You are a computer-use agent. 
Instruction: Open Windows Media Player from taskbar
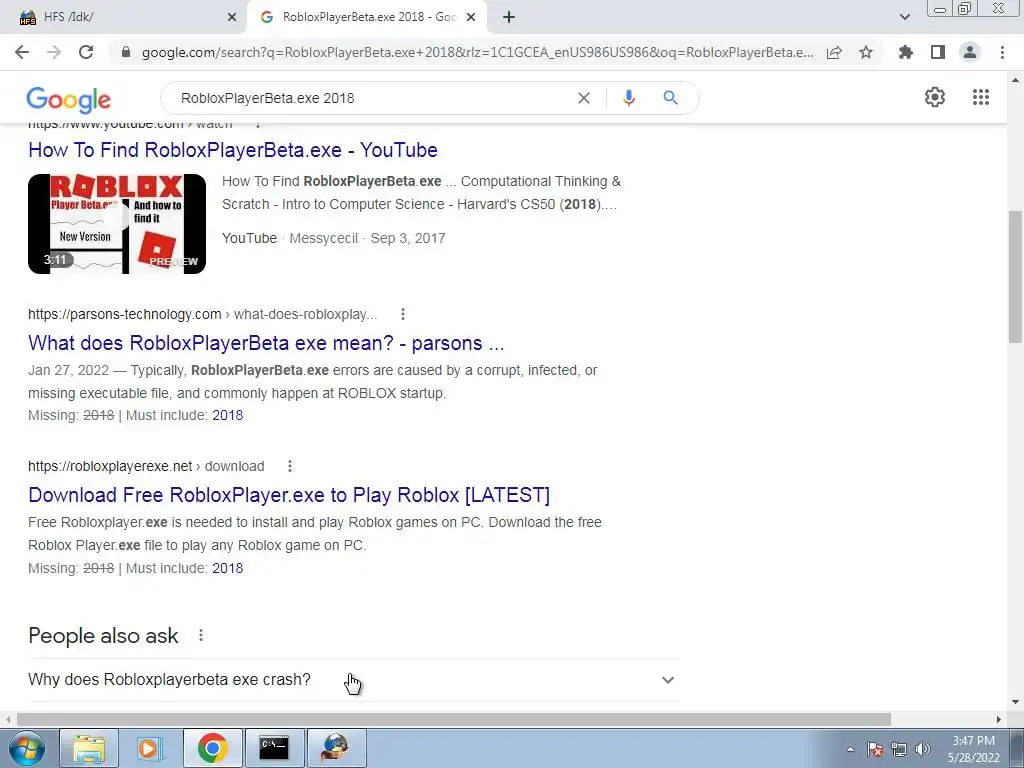pyautogui.click(x=150, y=748)
